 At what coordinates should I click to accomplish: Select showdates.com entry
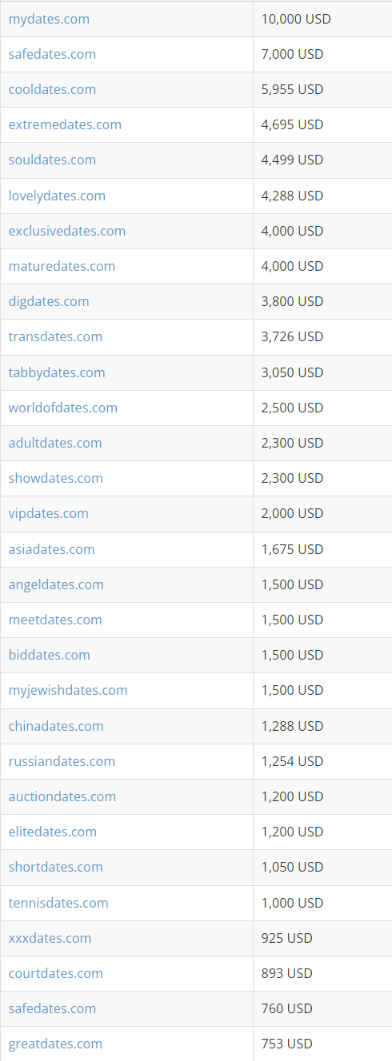(56, 478)
